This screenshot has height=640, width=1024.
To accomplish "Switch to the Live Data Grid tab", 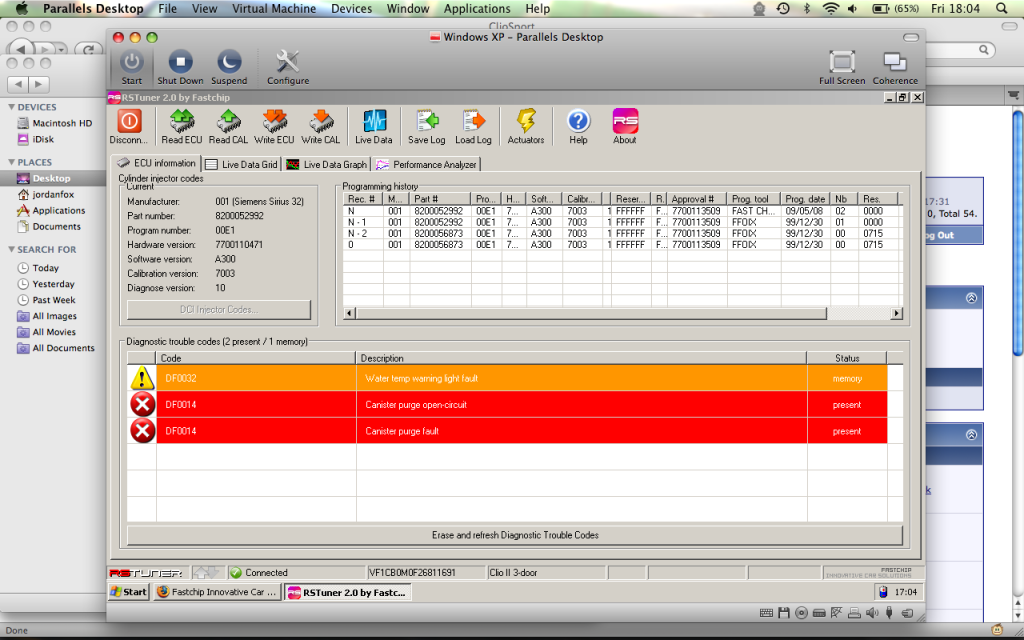I will coord(242,164).
